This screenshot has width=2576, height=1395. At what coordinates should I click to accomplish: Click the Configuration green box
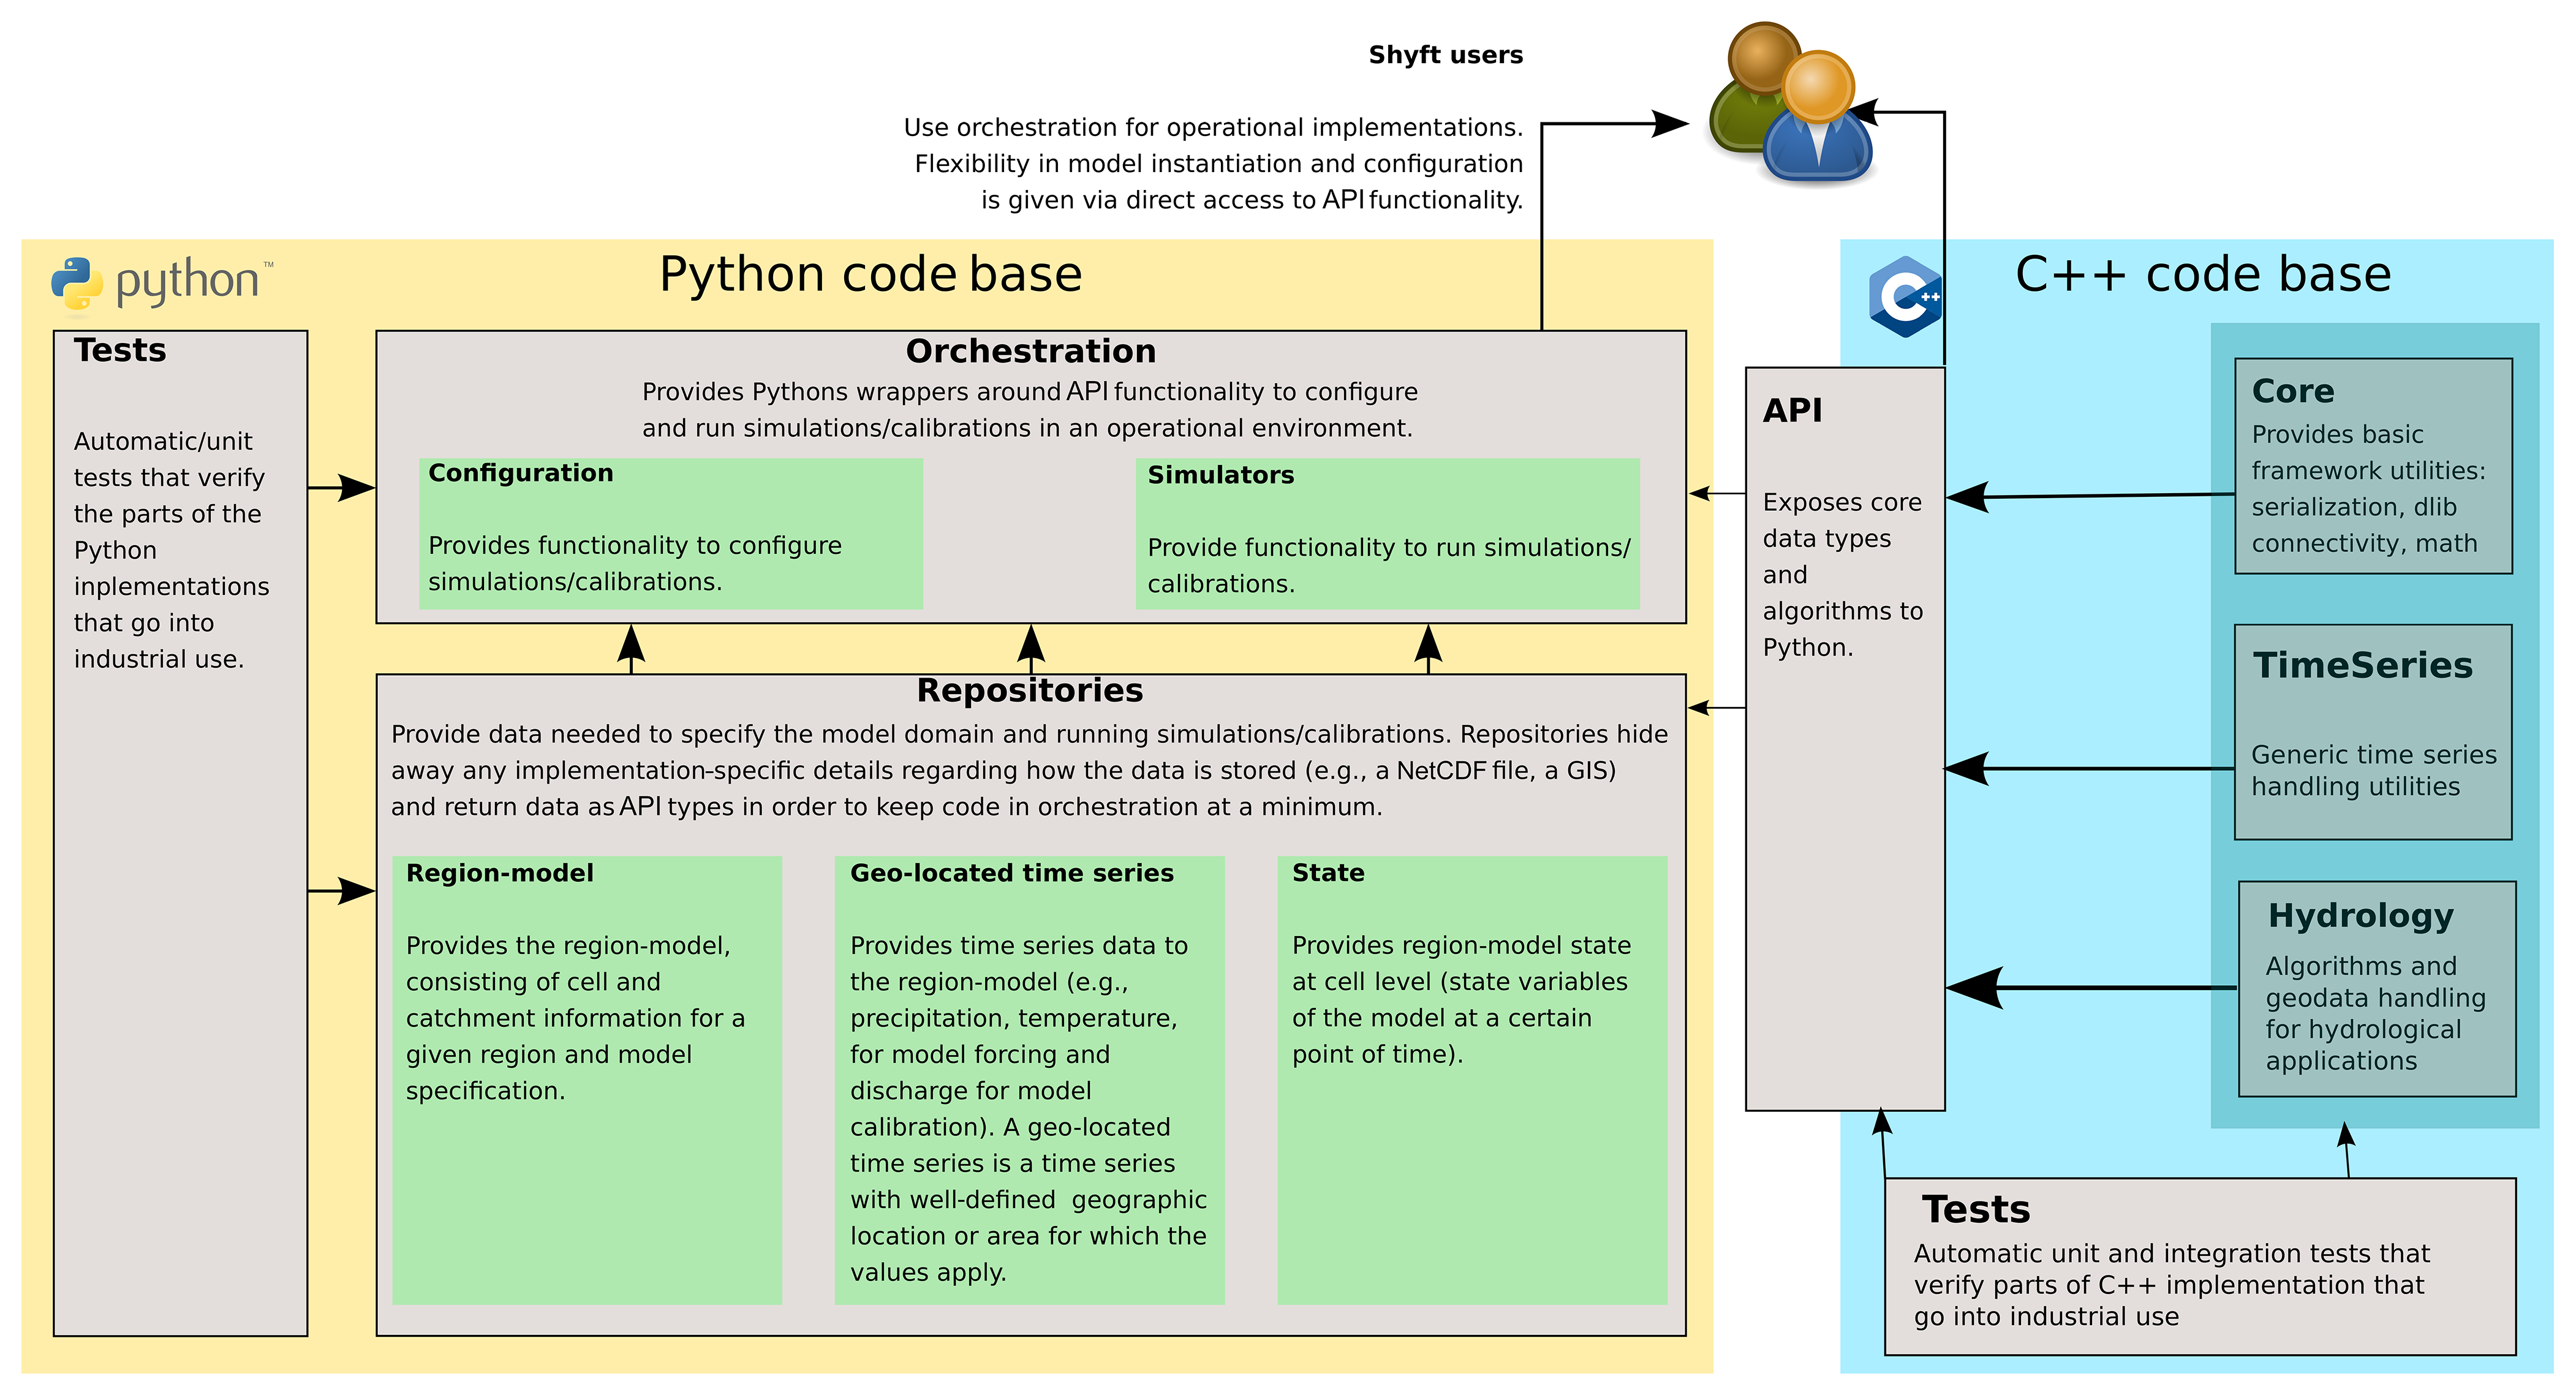click(670, 533)
